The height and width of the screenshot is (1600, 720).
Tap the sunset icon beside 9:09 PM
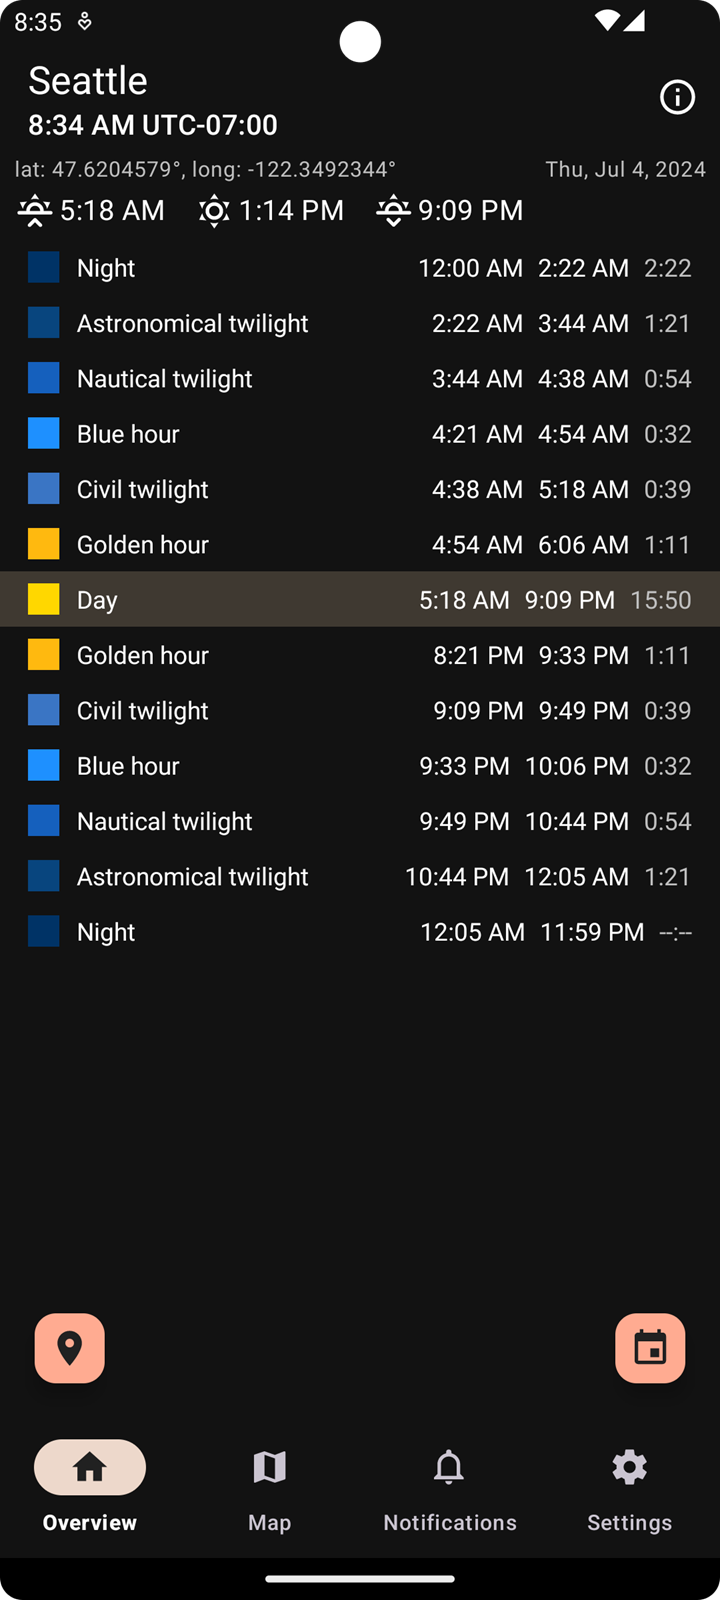393,211
